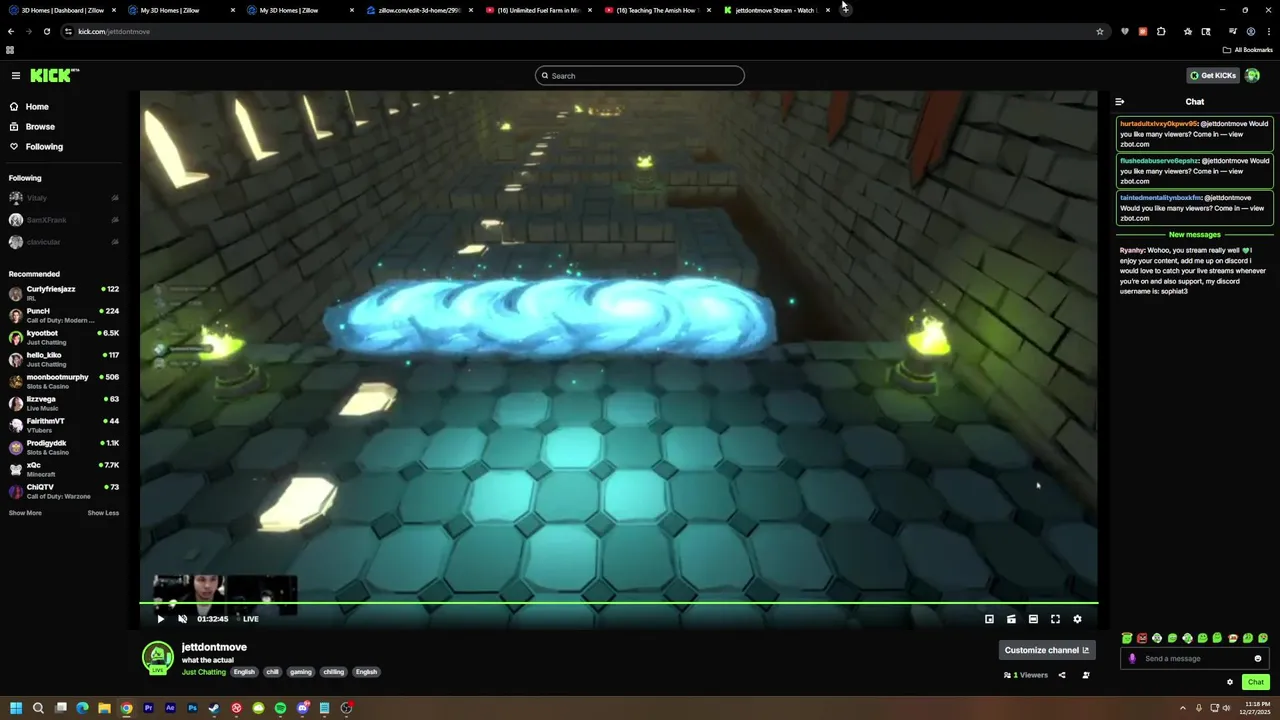1280x720 pixels.
Task: Open the Get KICKs button
Action: click(1212, 76)
